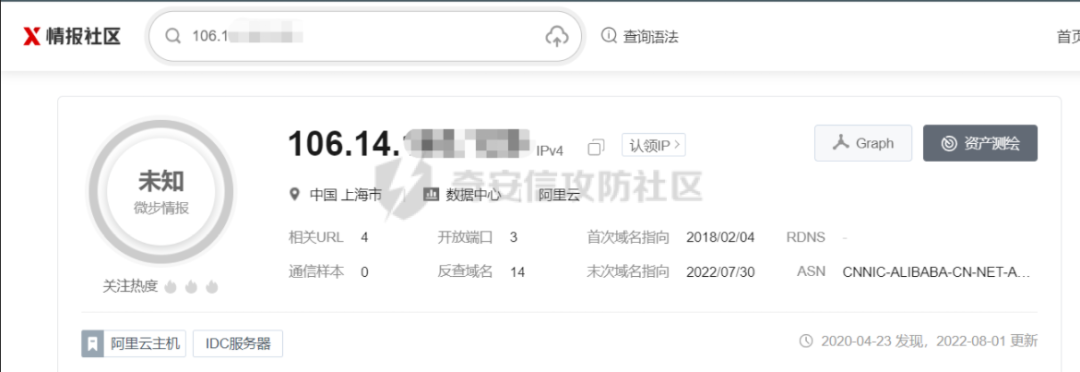Click the cloud upload icon in search bar
Viewport: 1080px width, 372px height.
557,37
